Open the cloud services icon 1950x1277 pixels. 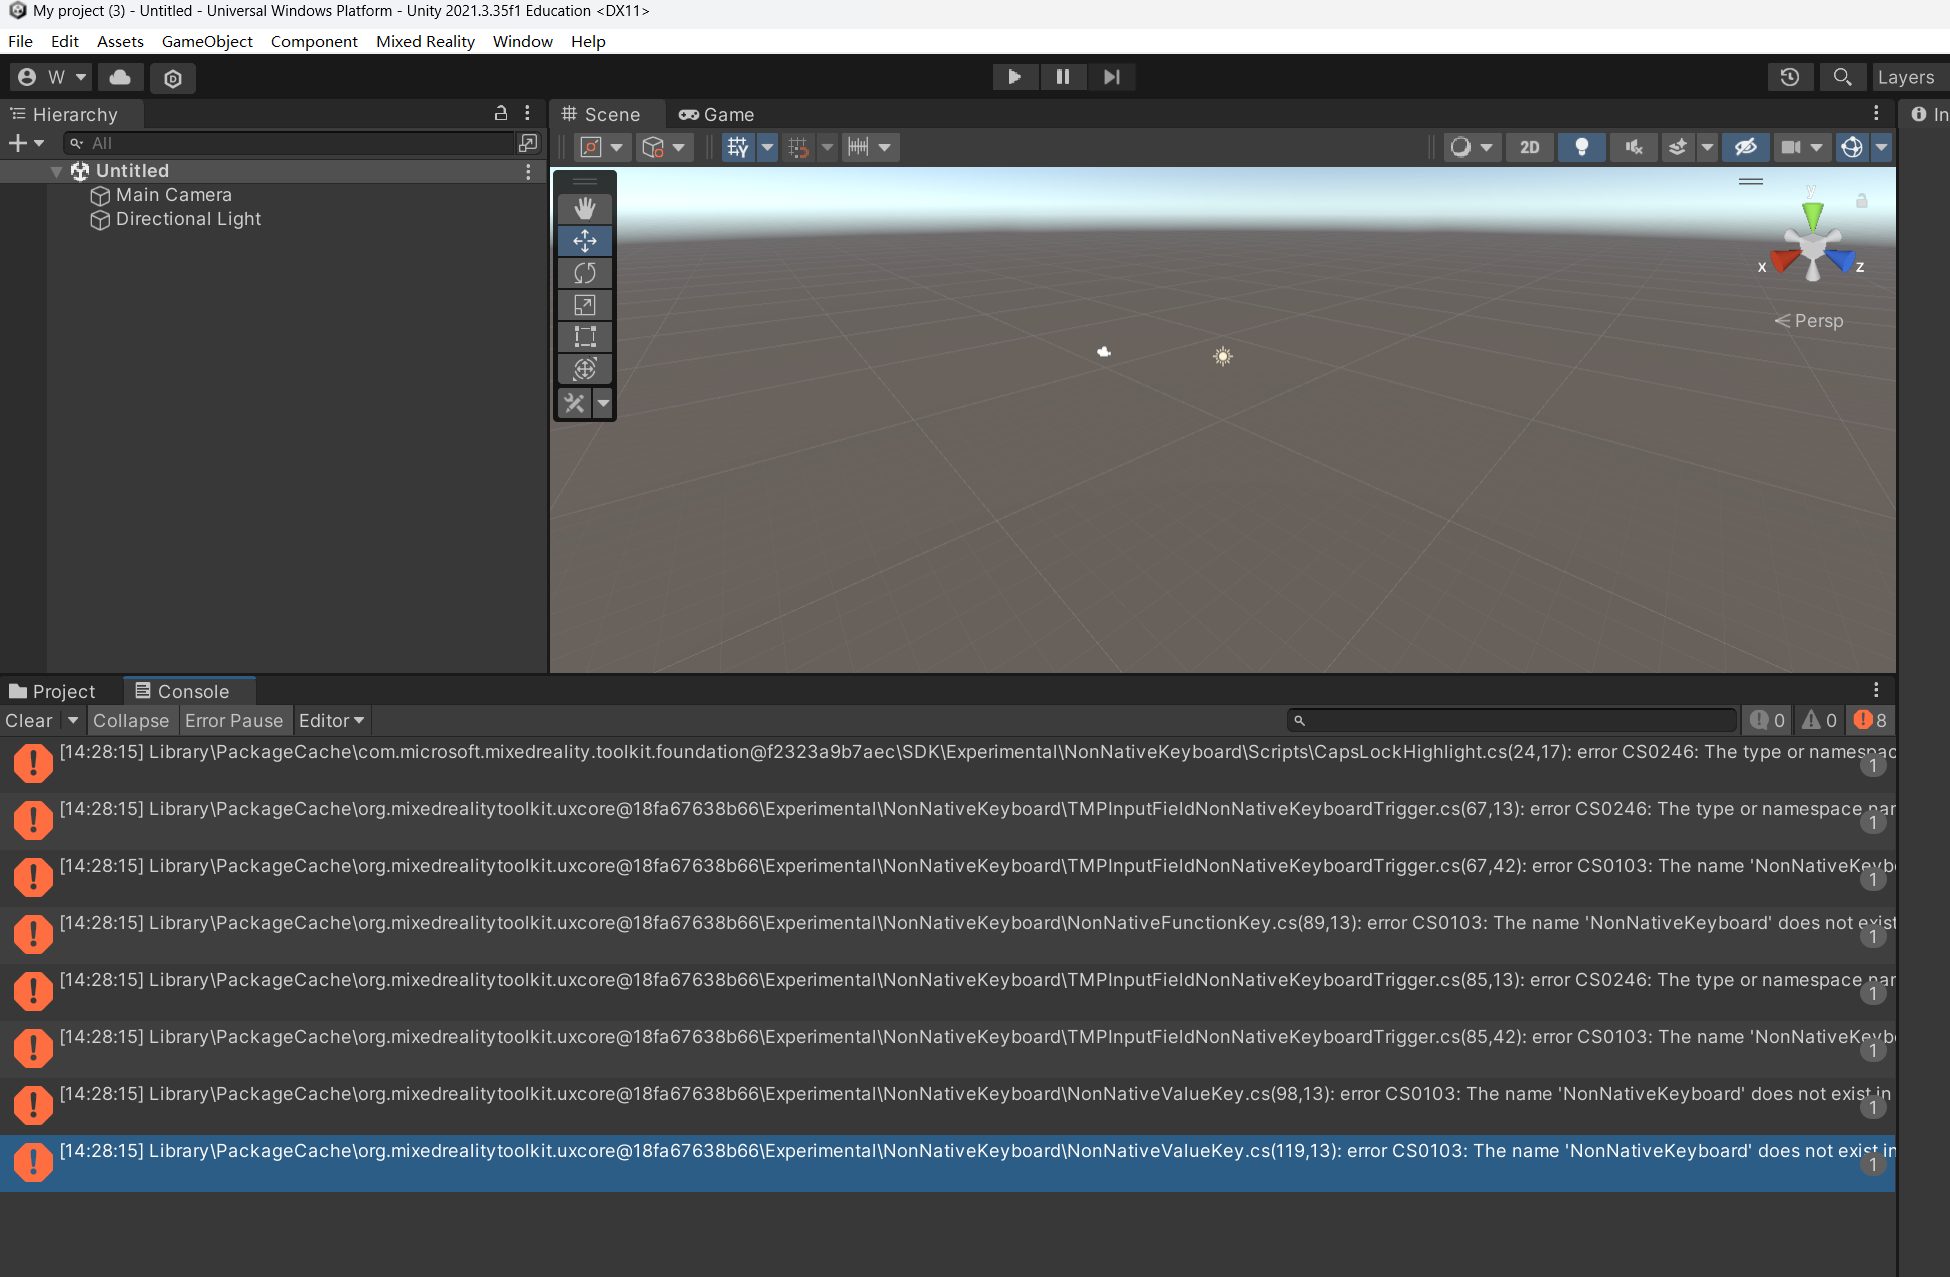click(120, 77)
